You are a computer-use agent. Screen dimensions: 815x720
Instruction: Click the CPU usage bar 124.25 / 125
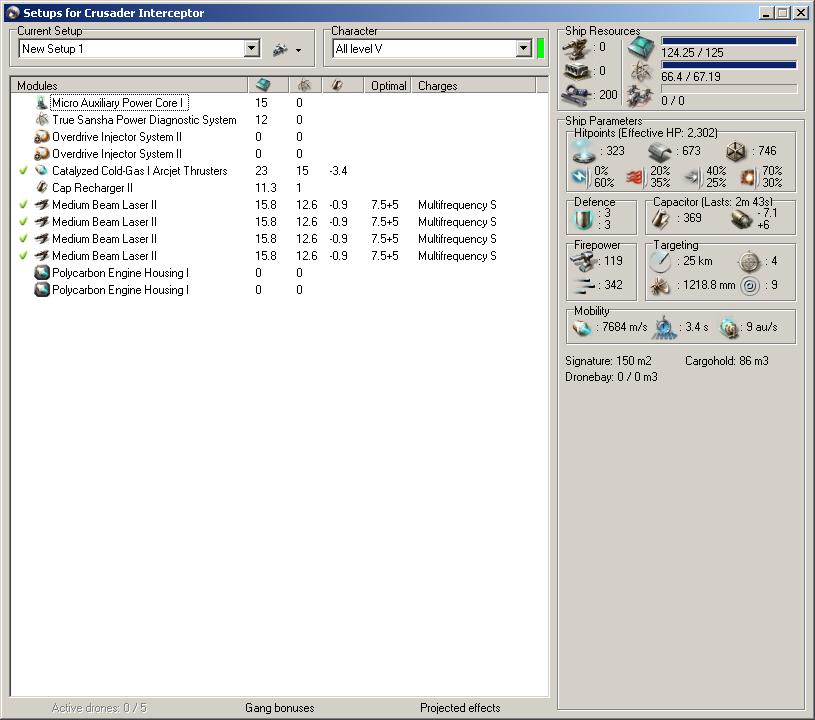coord(729,41)
